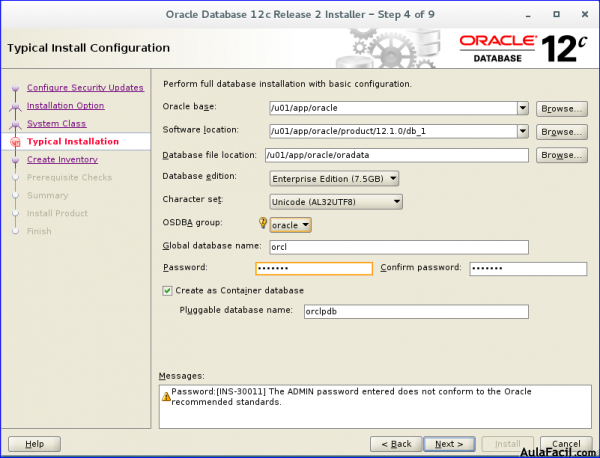Click the OSDBA group hint lightbulb icon
Viewport: 600px width, 458px height.
[263, 223]
